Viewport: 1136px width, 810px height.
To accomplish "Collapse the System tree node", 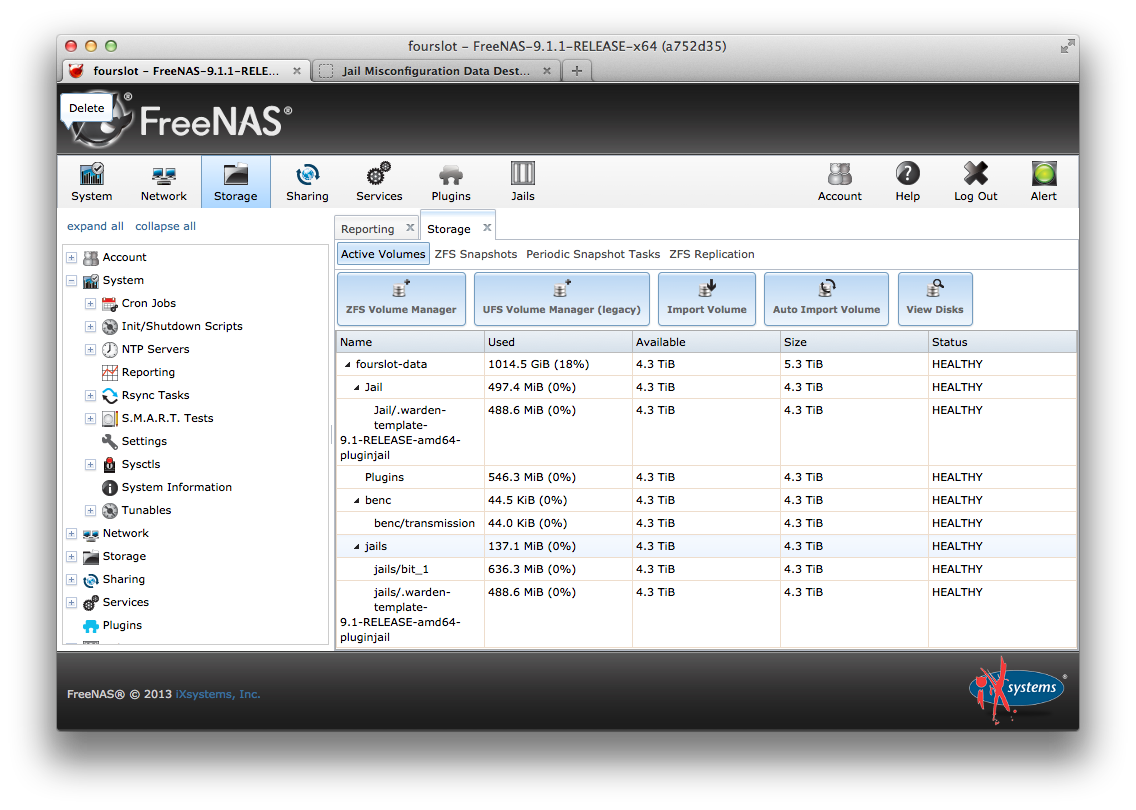I will pos(72,280).
